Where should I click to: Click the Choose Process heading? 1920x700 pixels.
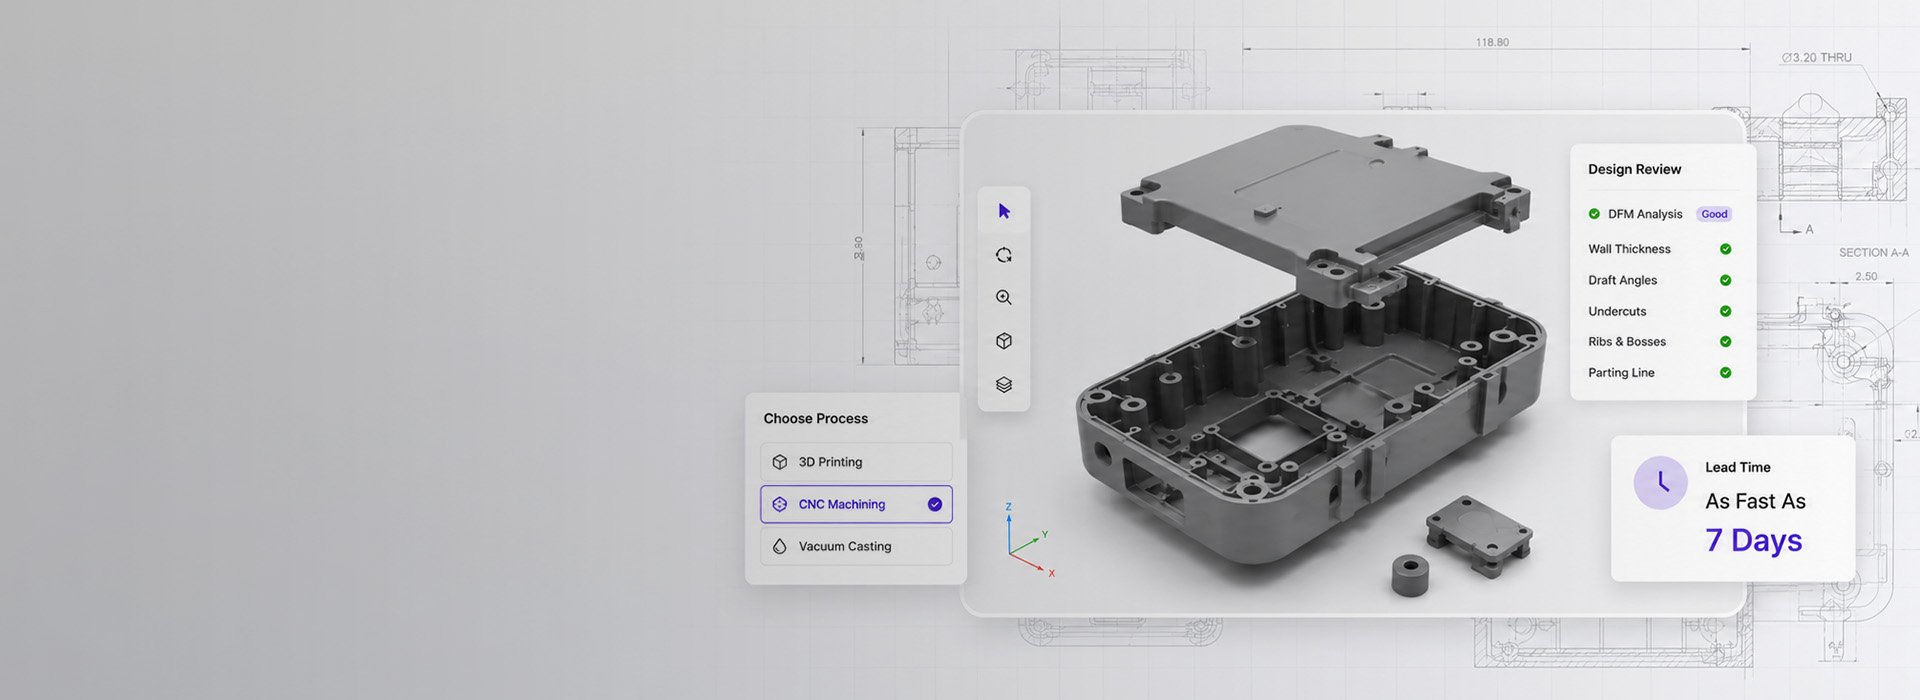[815, 418]
